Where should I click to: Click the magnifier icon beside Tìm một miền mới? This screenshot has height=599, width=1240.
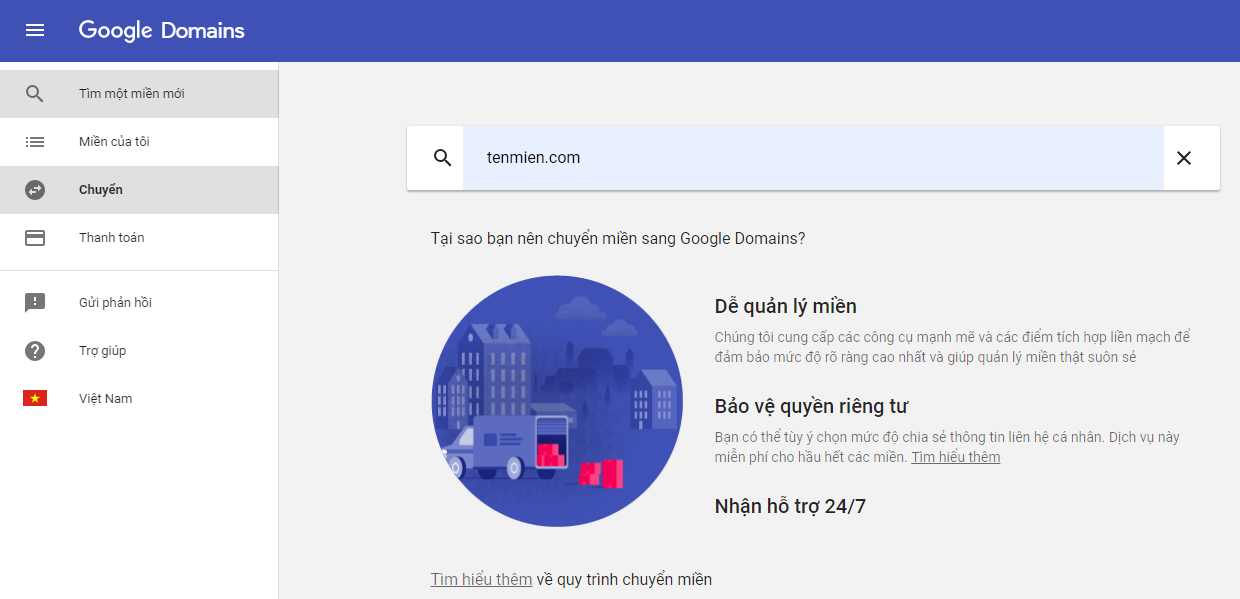pos(35,94)
